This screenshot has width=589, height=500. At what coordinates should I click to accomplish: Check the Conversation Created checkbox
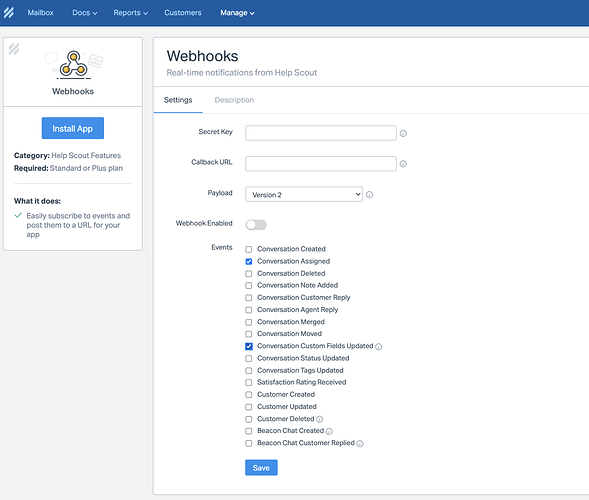point(249,249)
